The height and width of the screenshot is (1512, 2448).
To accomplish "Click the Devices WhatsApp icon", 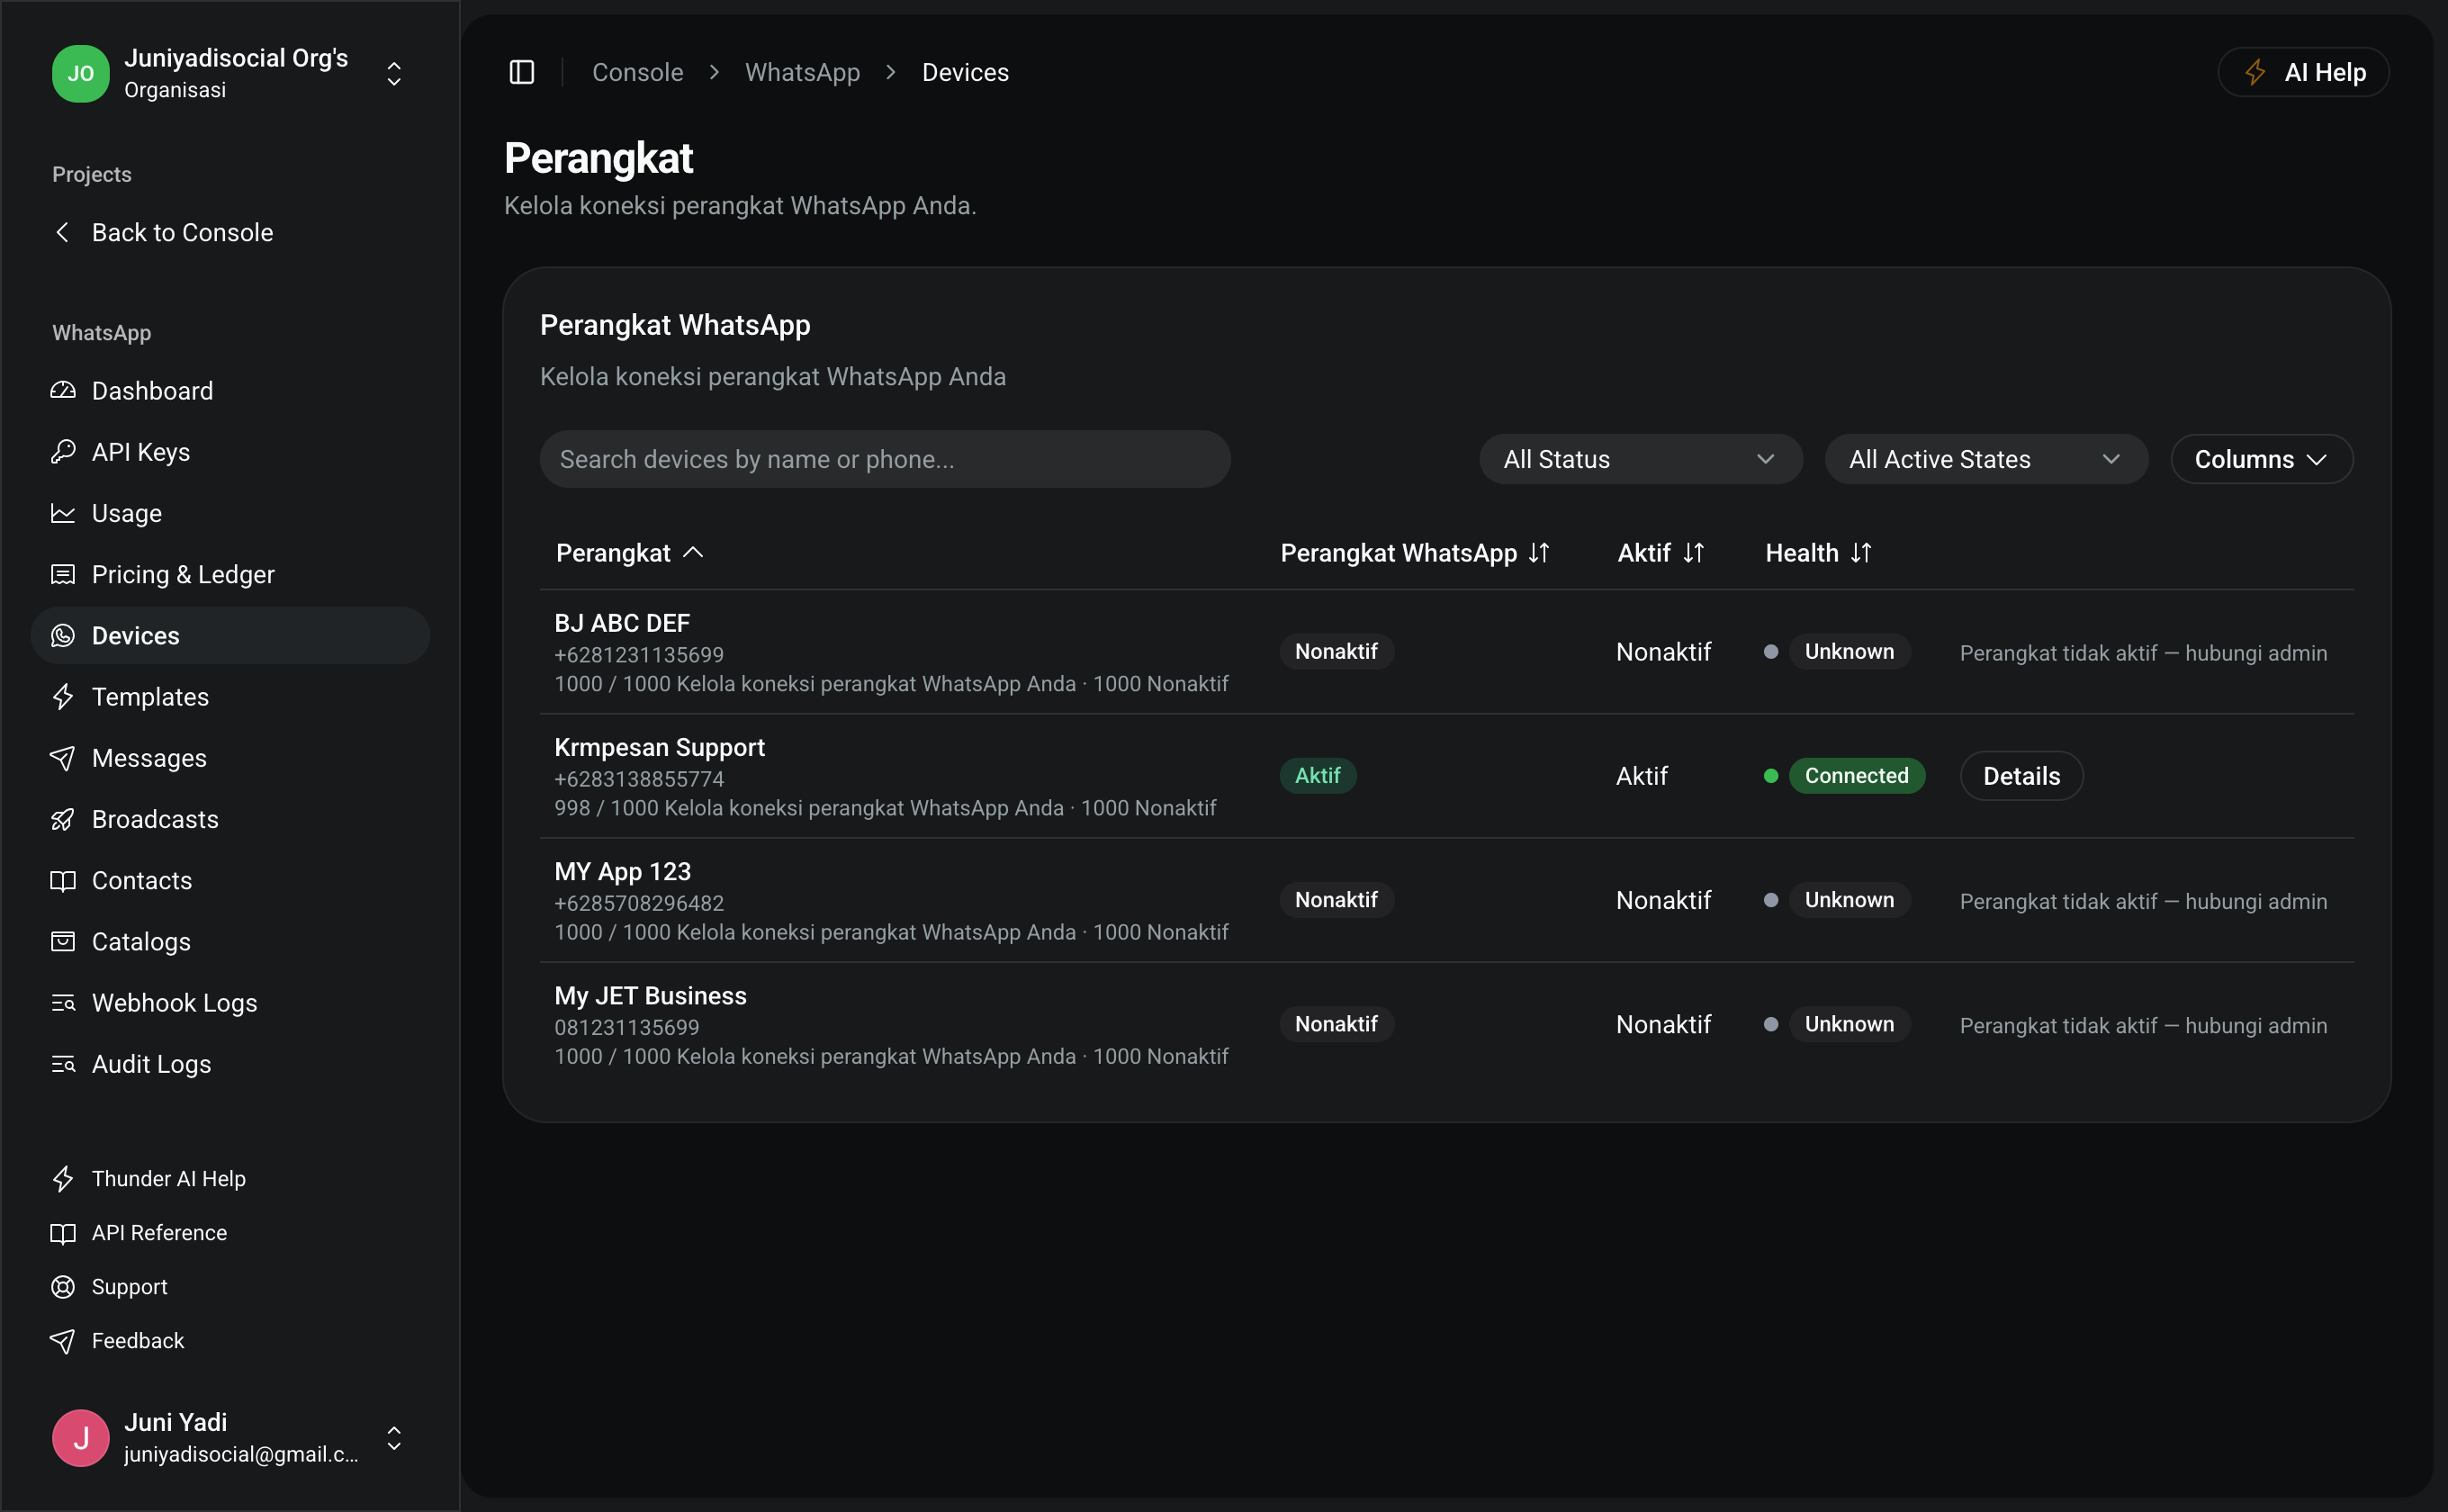I will [63, 635].
